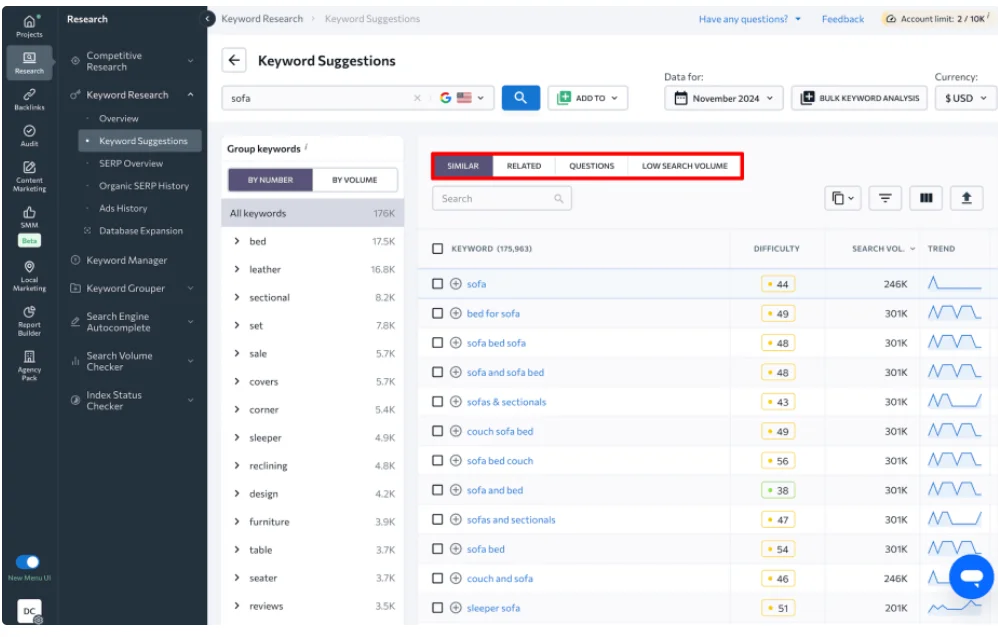Select the All keywords group row

pos(313,213)
